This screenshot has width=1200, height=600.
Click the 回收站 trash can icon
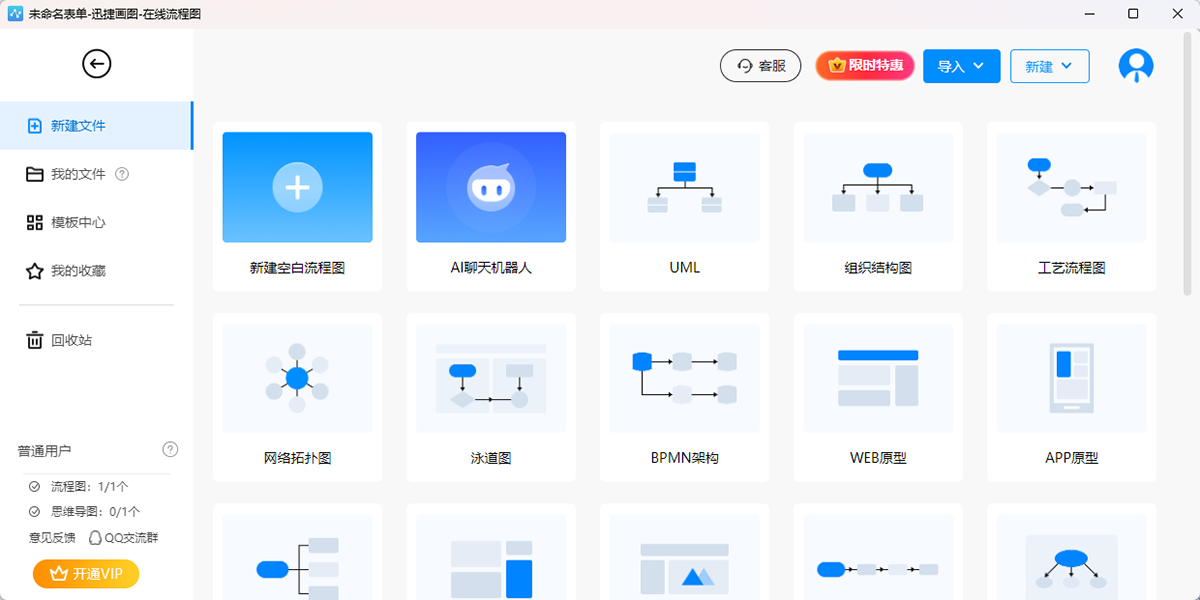[35, 340]
